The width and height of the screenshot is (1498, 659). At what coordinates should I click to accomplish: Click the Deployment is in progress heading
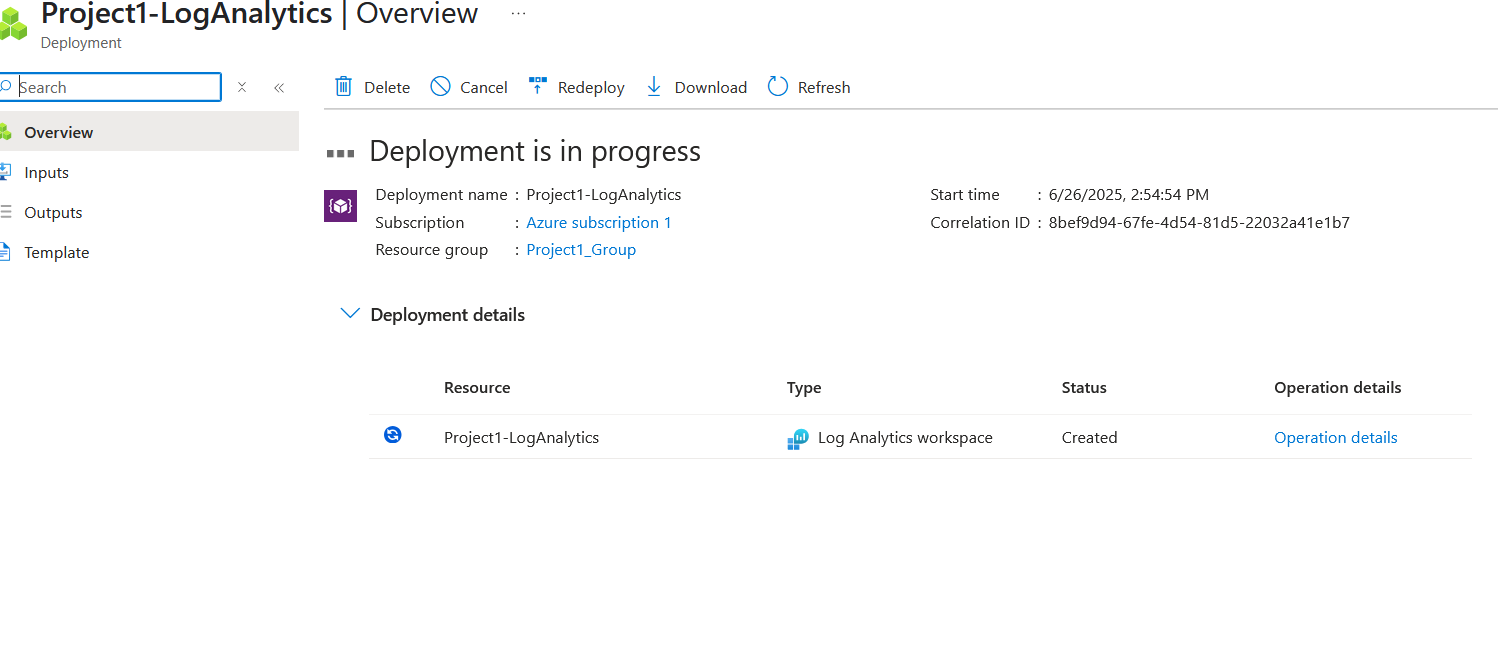click(x=535, y=151)
